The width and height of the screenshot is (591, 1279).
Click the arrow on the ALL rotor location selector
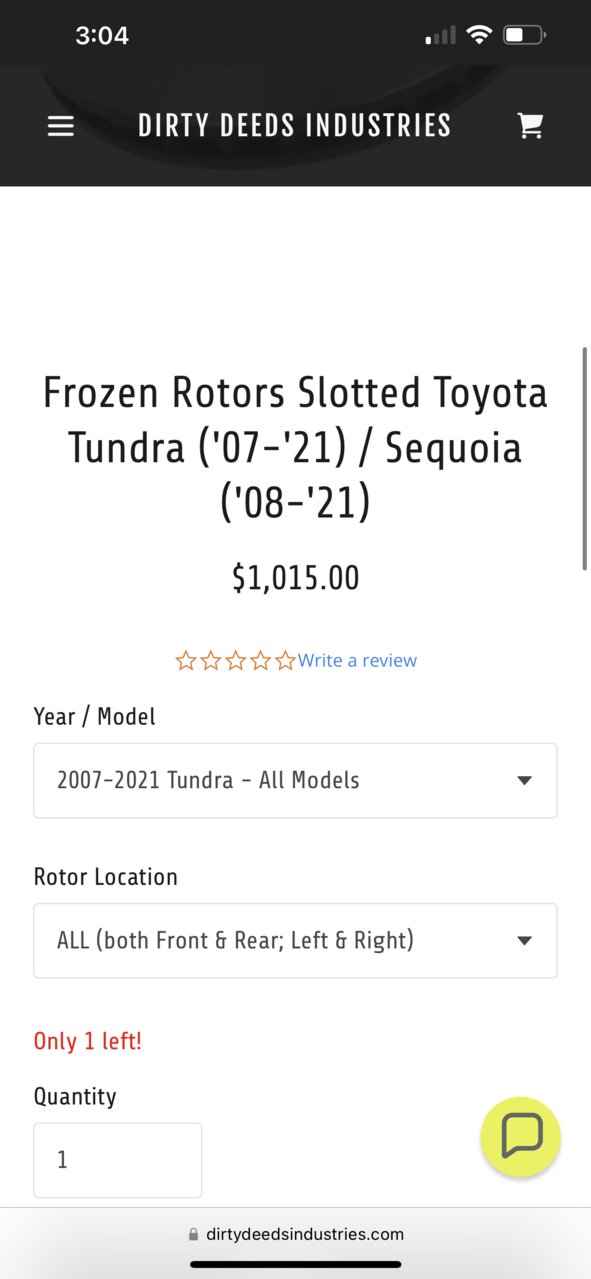[x=524, y=940]
